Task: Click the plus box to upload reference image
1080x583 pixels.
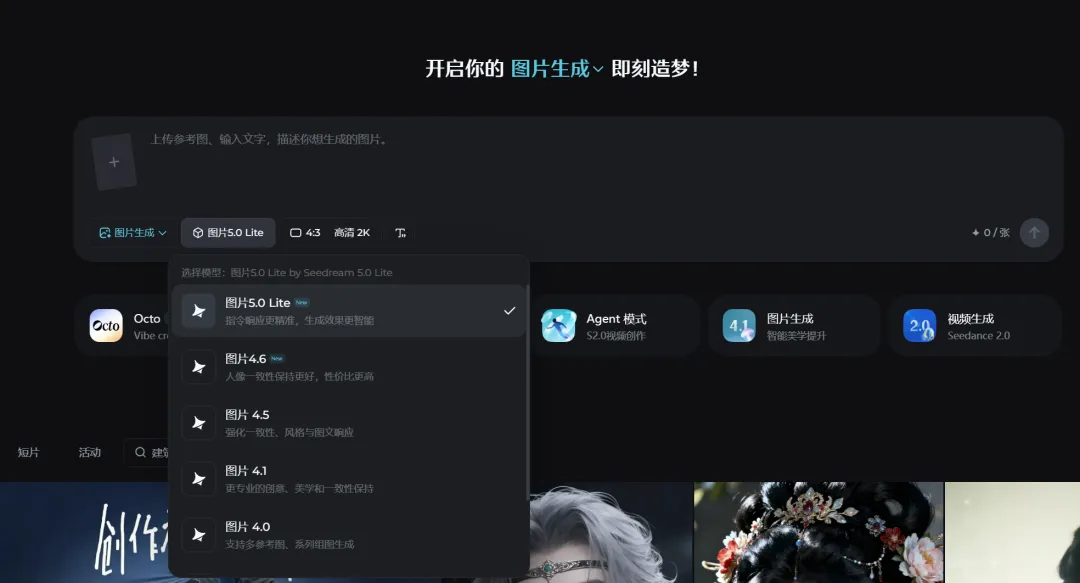Action: (x=114, y=162)
